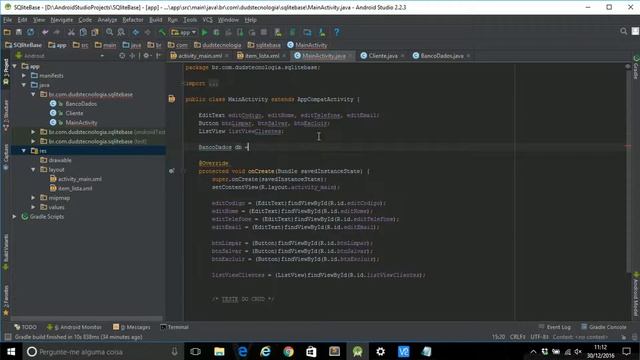The image size is (640, 360).
Task: Click the SDK Manager icon
Action: [322, 32]
